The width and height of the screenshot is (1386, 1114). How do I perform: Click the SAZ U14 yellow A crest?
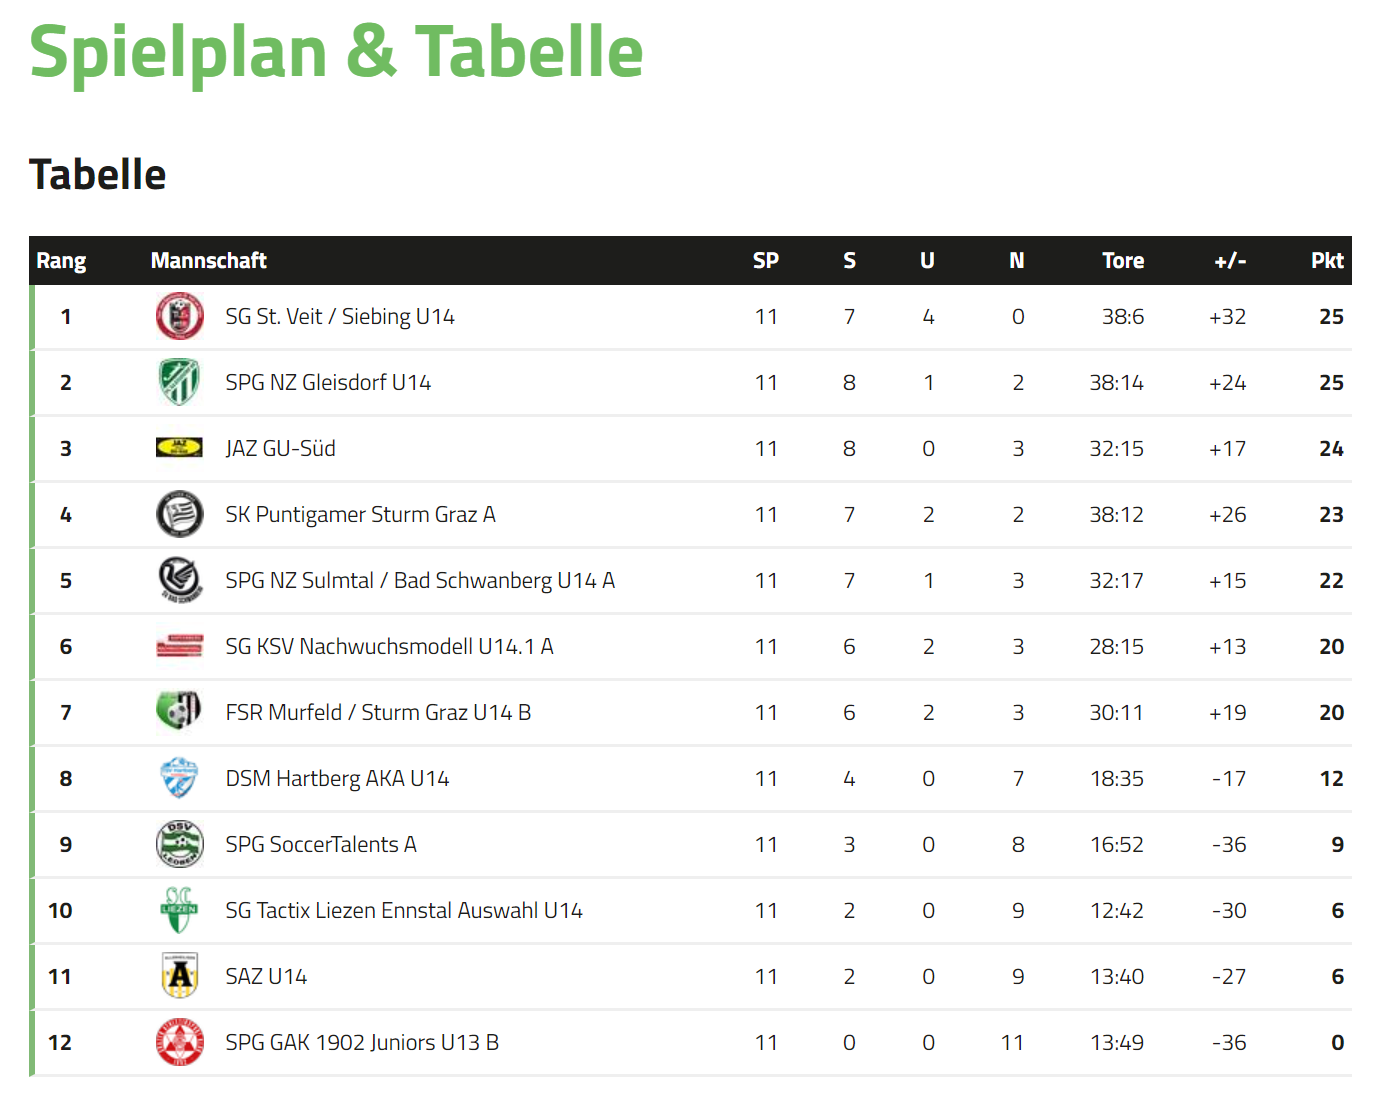click(x=180, y=976)
